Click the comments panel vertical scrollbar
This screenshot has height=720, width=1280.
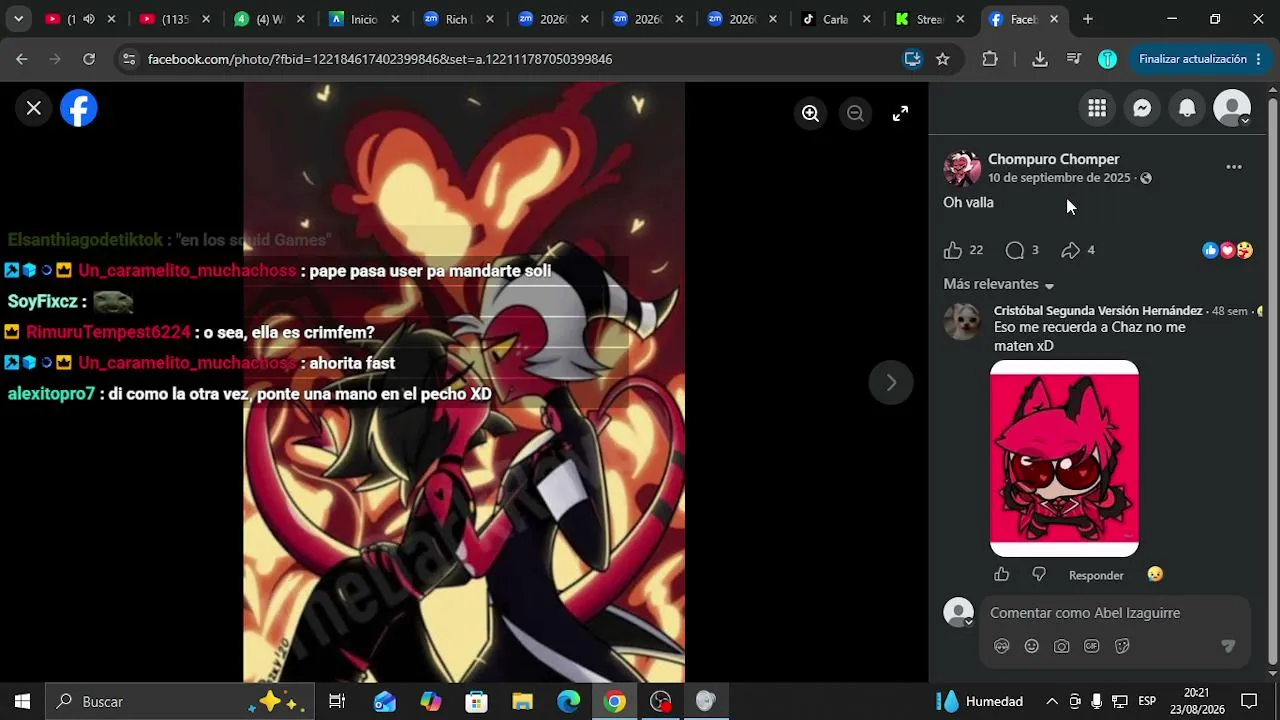coord(1272,380)
